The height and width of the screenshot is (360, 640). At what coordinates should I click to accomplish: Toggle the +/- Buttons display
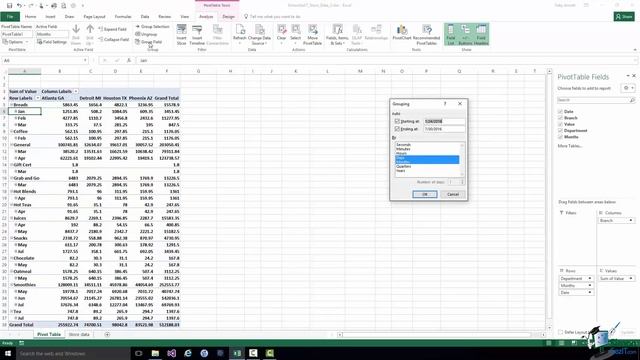point(465,34)
